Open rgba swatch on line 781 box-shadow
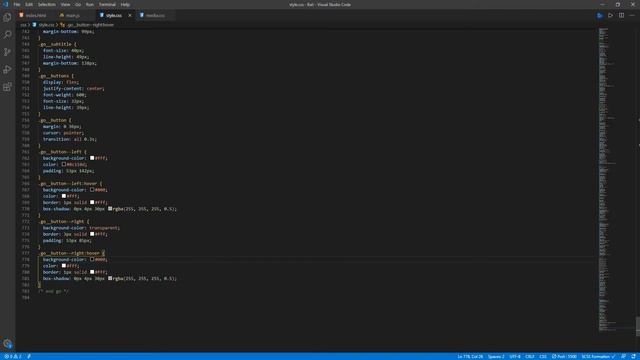This screenshot has width=640, height=360. click(x=110, y=278)
